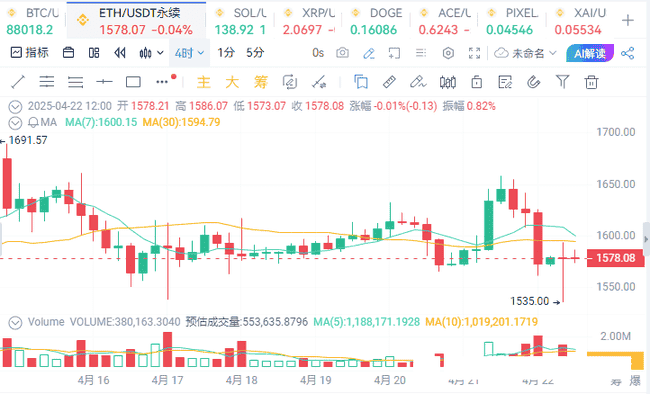Switch to the 1分 timeframe

coord(226,53)
